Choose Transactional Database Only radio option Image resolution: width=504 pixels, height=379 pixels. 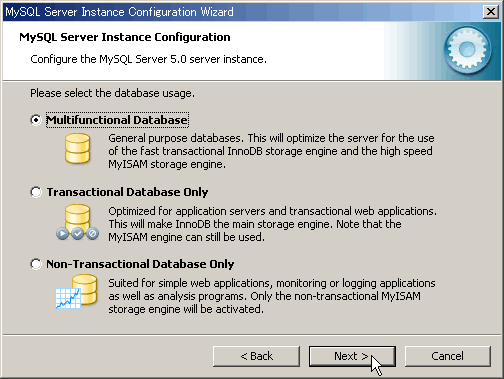(x=36, y=192)
